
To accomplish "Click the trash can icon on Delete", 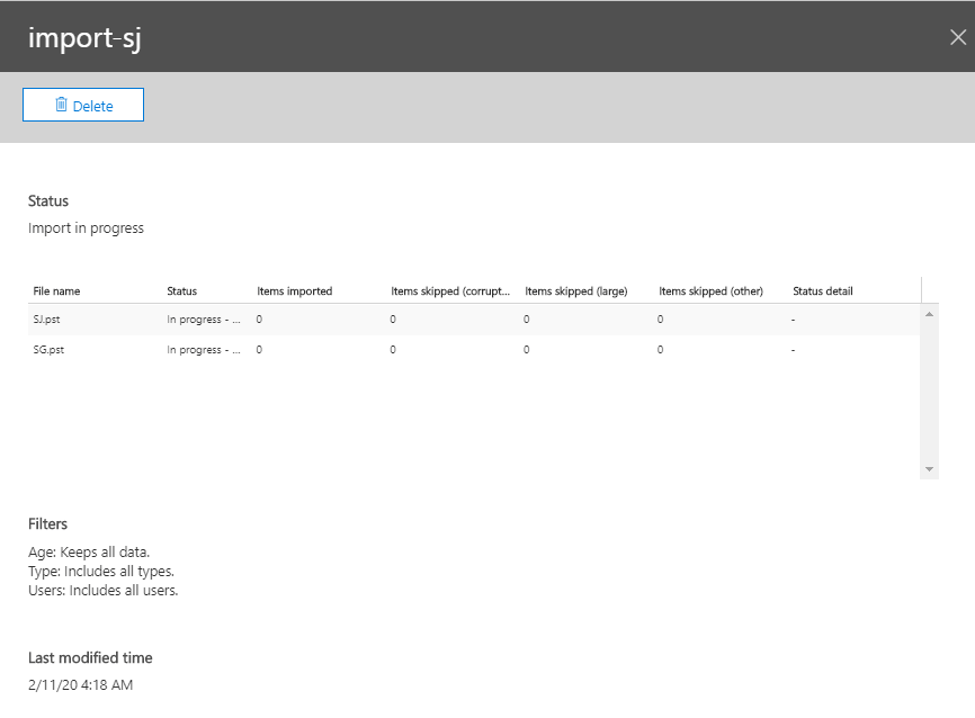I will click(x=61, y=105).
